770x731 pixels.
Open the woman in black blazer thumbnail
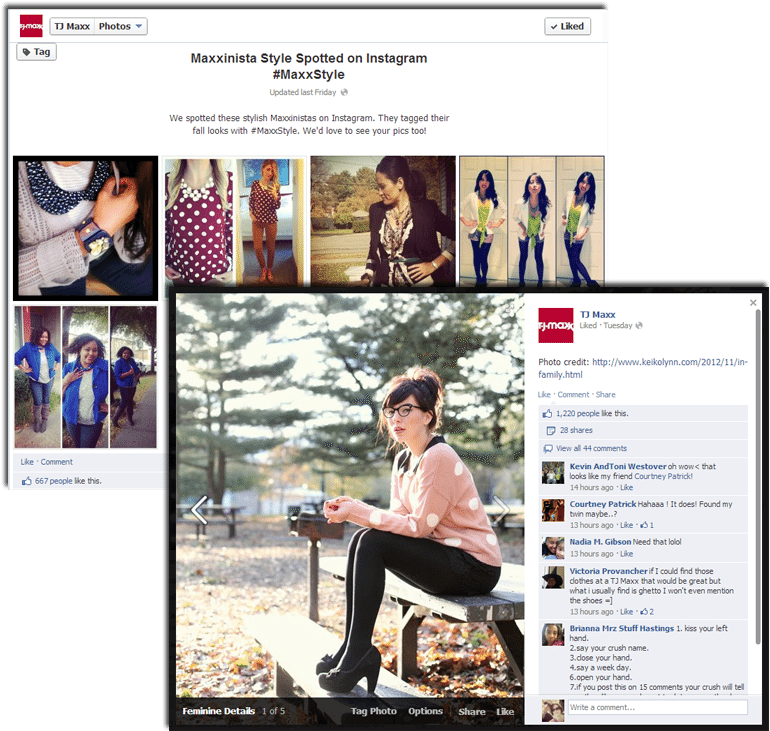point(383,221)
